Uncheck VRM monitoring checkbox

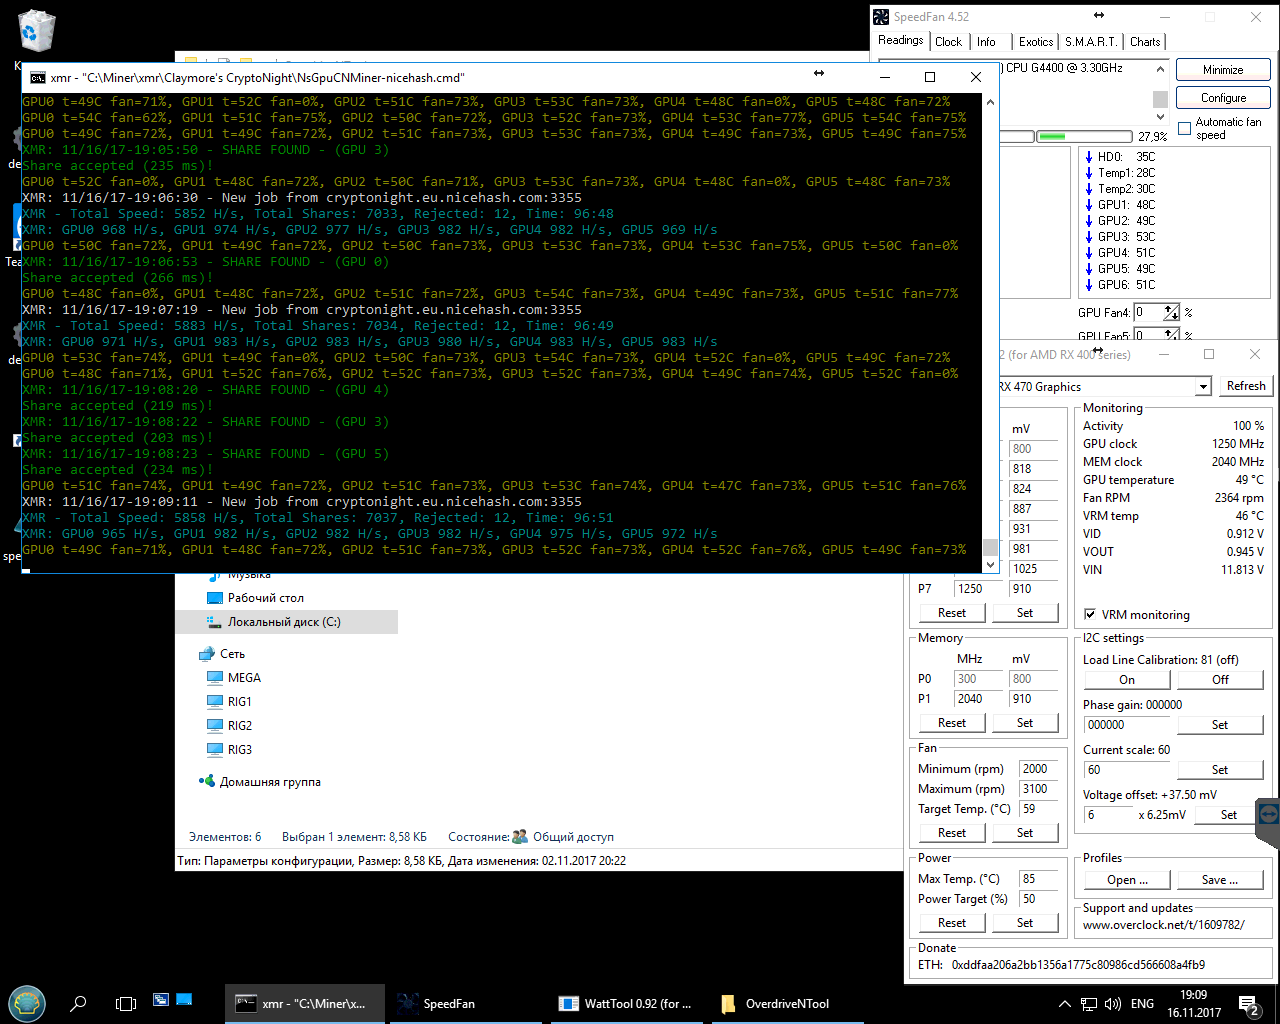pyautogui.click(x=1090, y=614)
